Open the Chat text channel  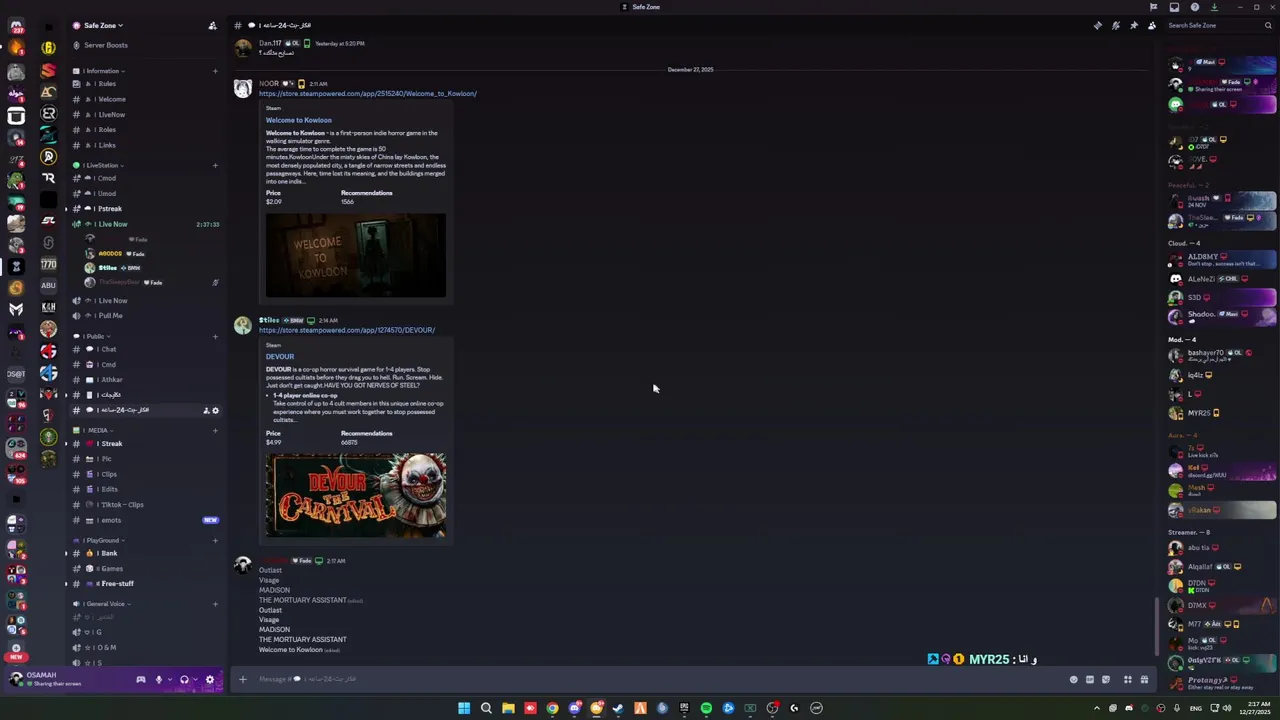coord(146,349)
